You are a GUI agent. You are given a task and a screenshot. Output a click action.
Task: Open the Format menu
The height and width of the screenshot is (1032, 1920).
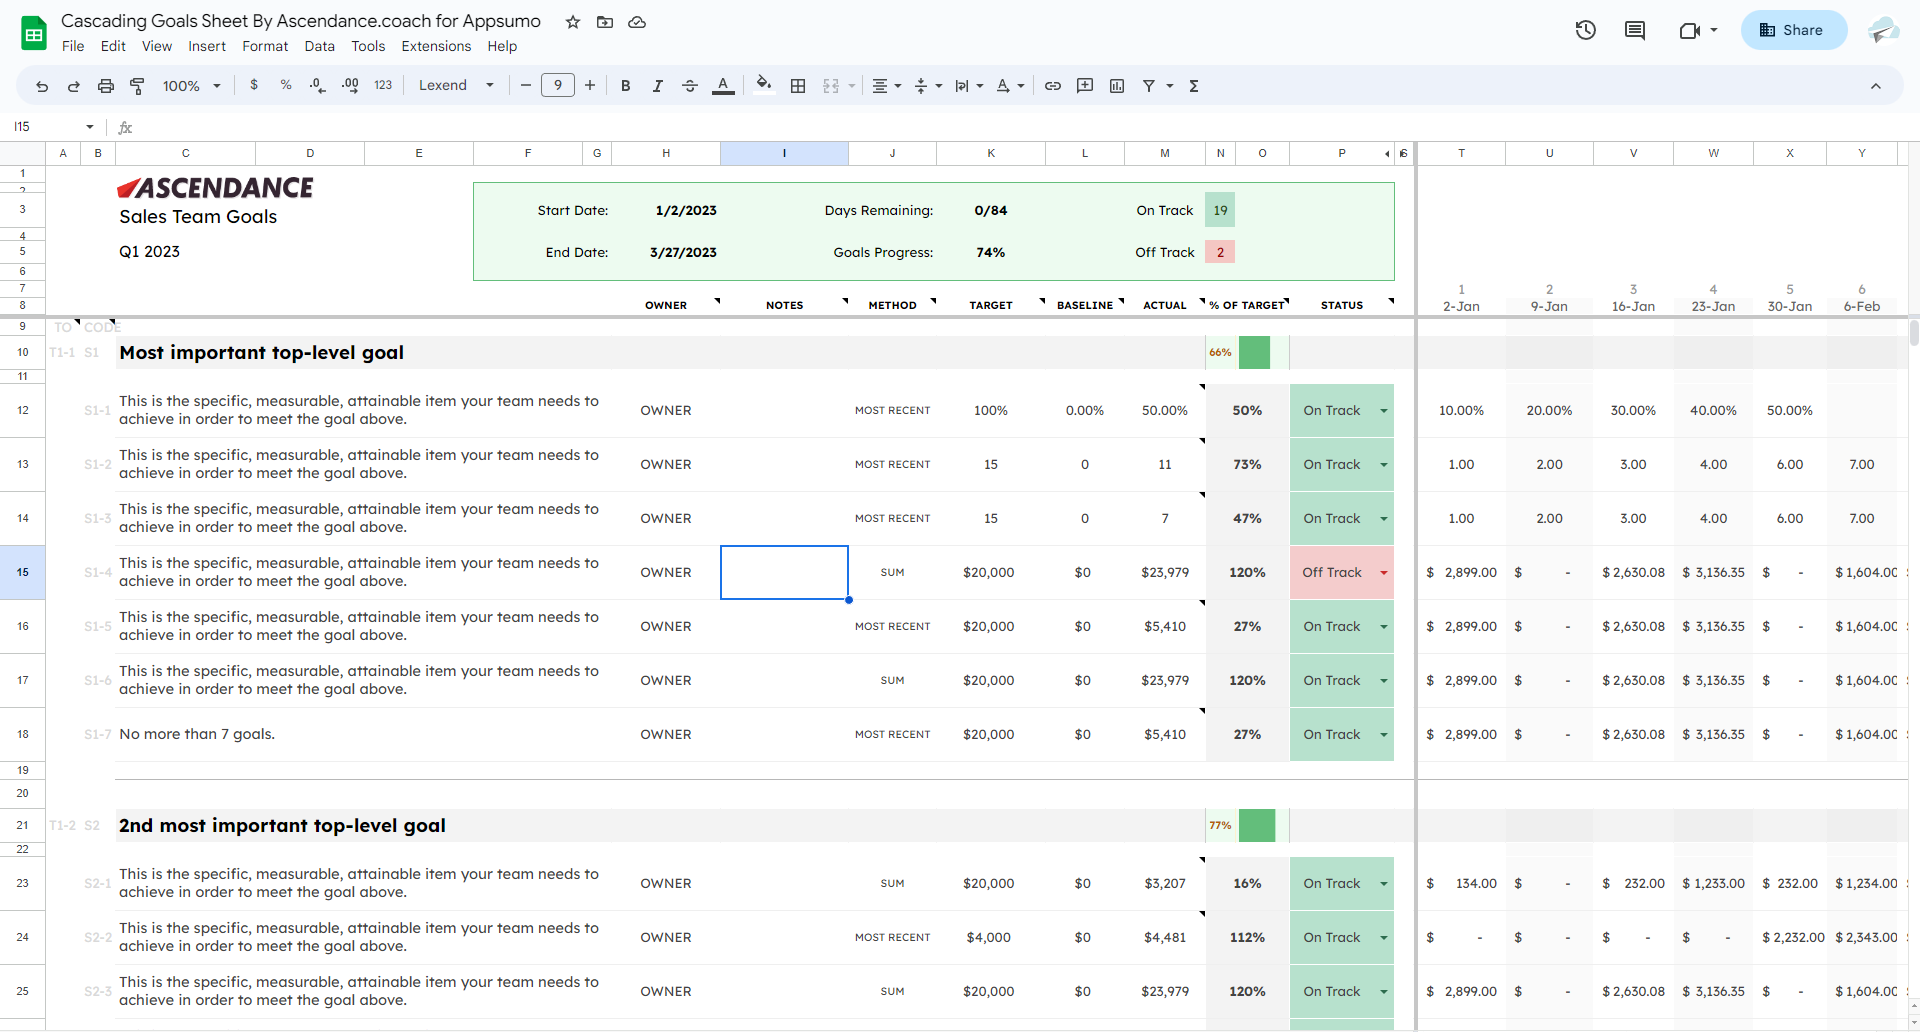point(265,46)
